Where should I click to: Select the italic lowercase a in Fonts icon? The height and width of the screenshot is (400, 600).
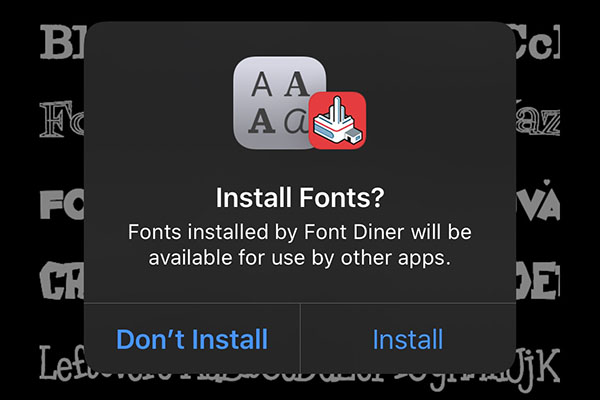(295, 122)
